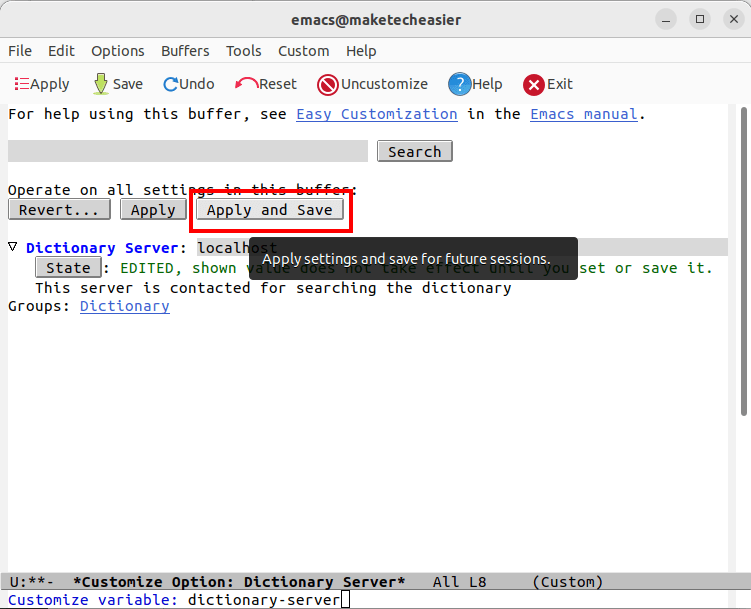Click the localhost server value field
Screen dimensions: 751x609
click(x=463, y=248)
